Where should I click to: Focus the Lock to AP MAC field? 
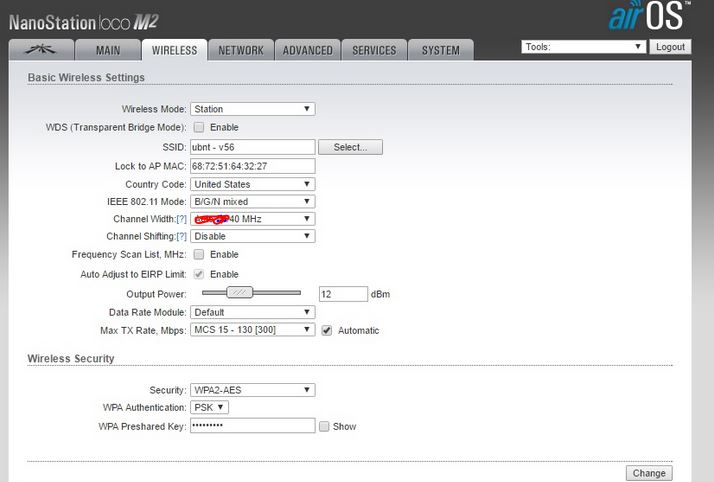(253, 166)
